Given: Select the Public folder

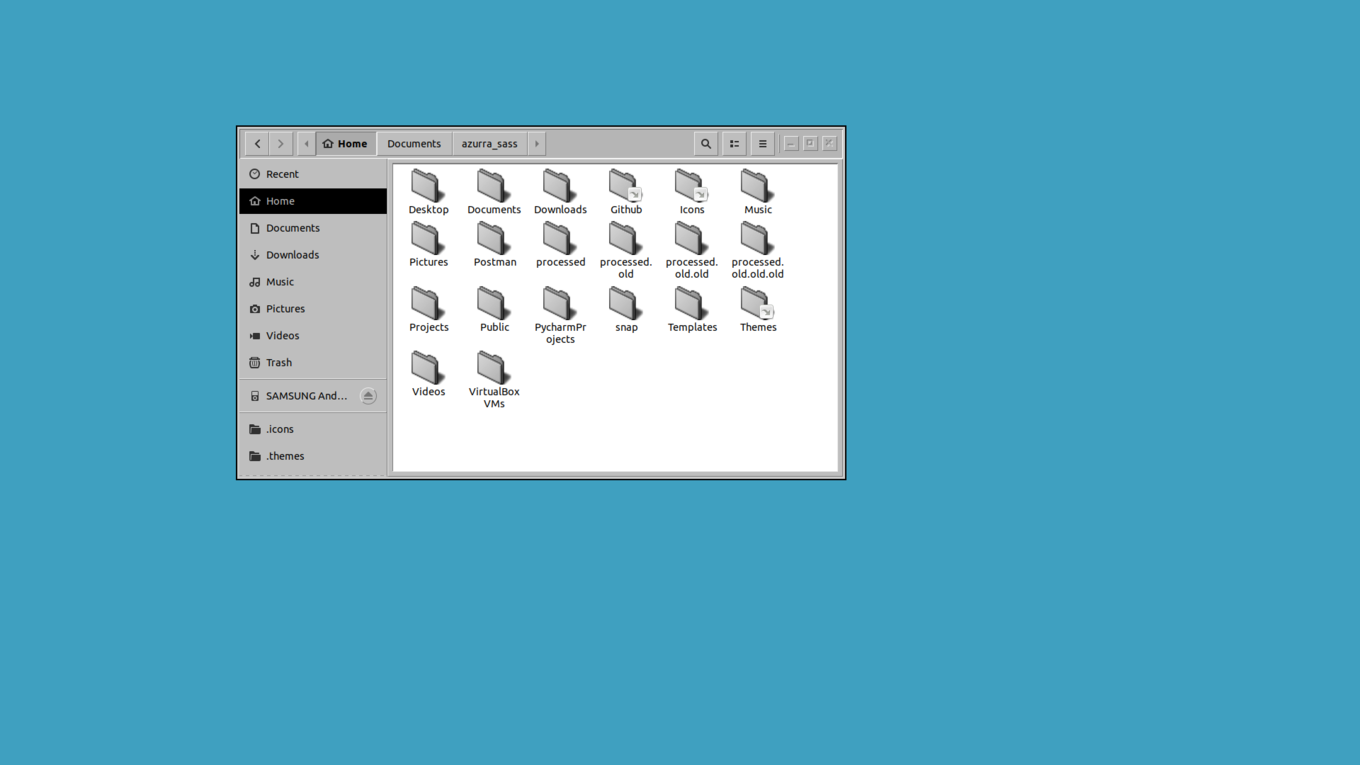Looking at the screenshot, I should pos(494,310).
